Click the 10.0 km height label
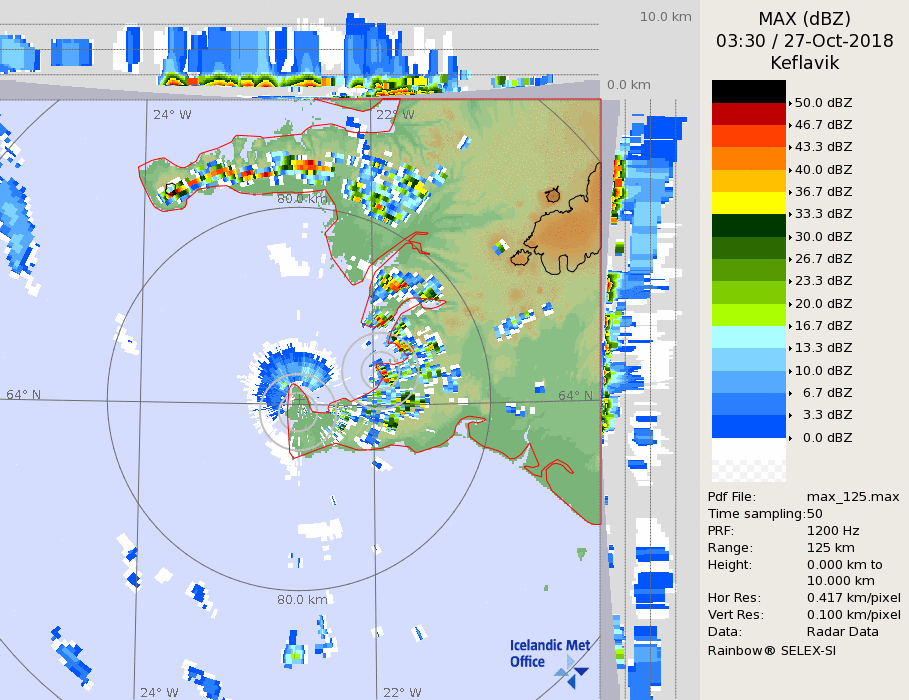This screenshot has width=909, height=700. tap(666, 17)
